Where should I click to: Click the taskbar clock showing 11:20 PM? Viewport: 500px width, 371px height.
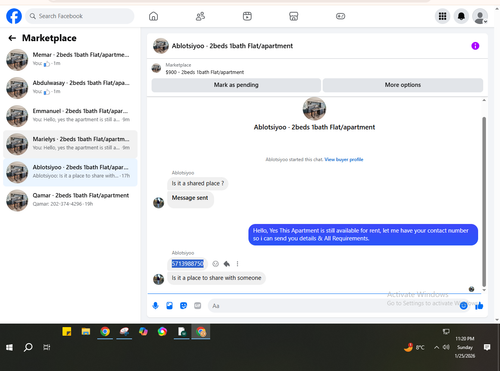click(465, 347)
